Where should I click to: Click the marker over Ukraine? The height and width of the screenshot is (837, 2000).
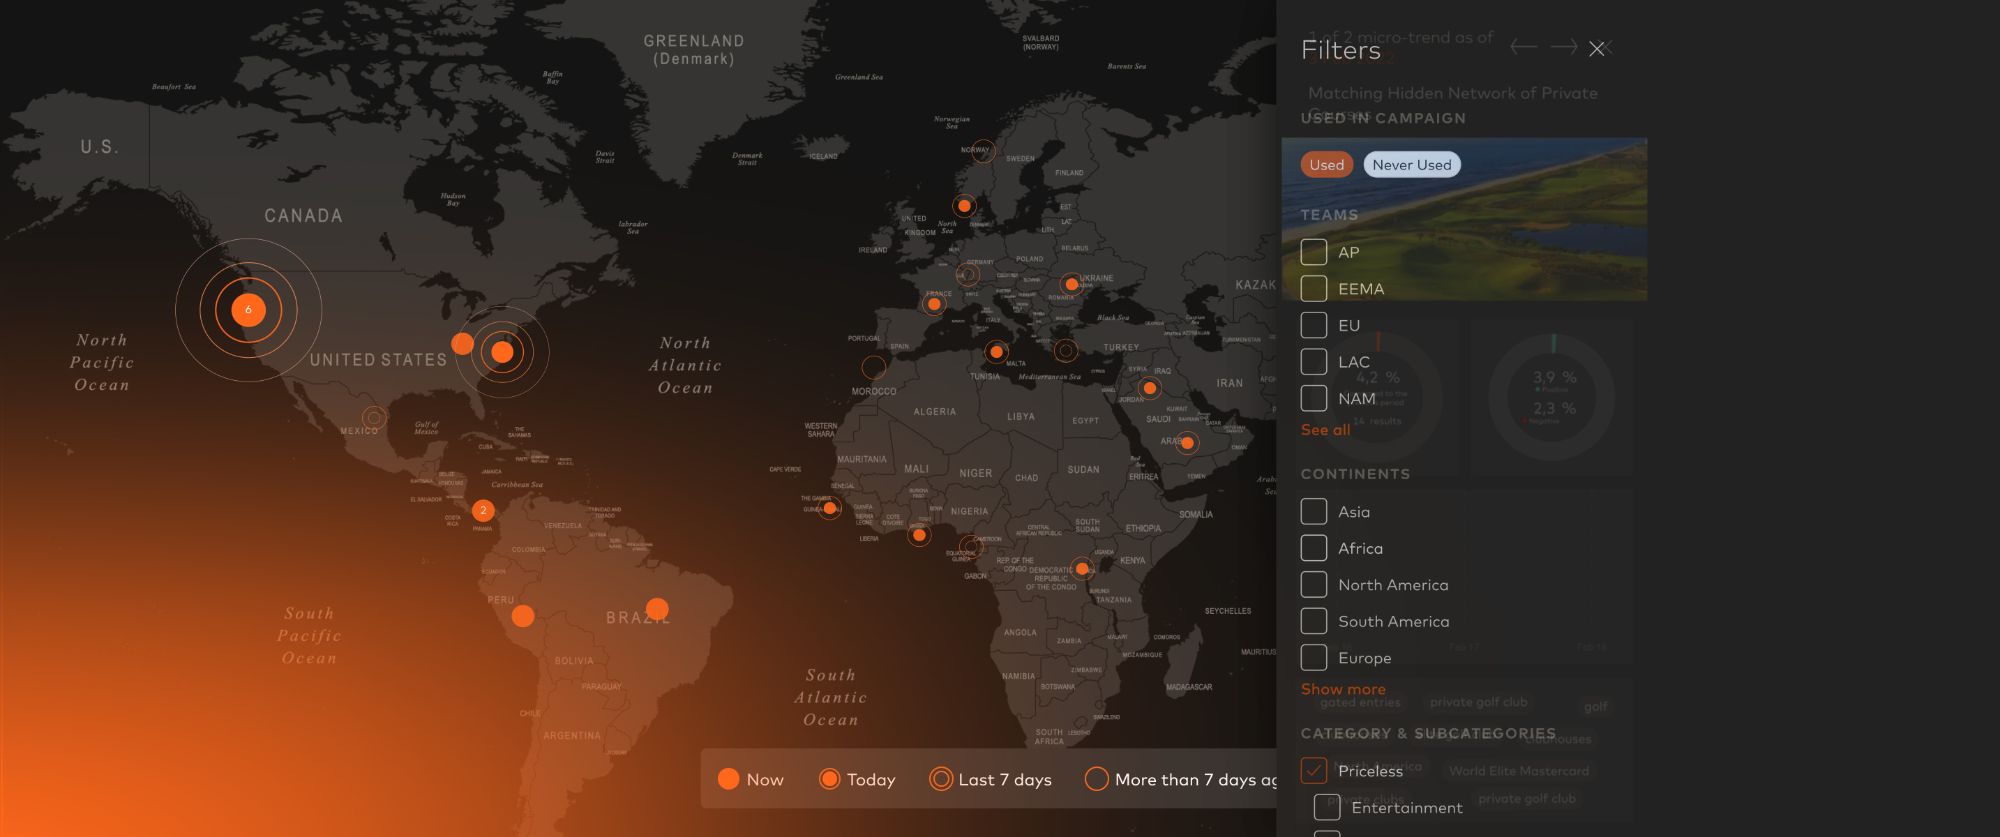pyautogui.click(x=1071, y=284)
